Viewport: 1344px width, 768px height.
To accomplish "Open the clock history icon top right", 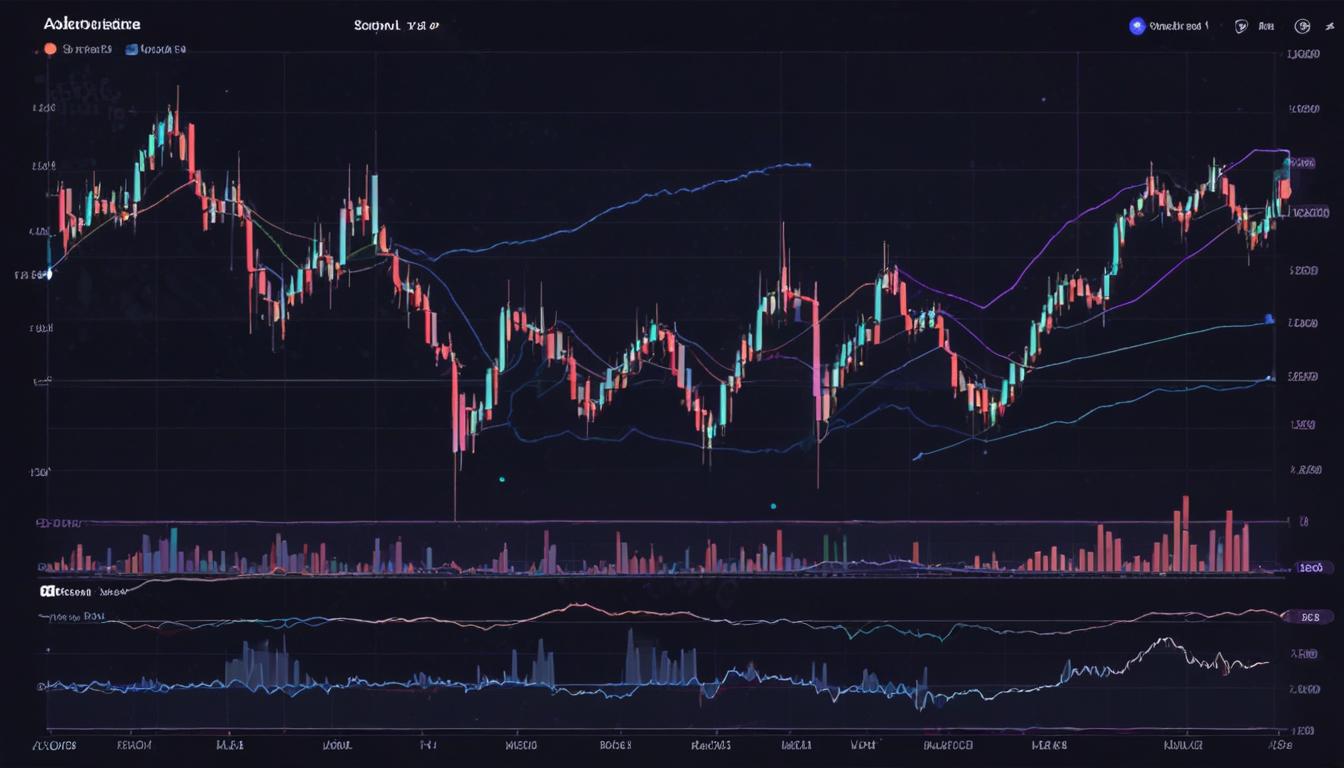I will point(1305,26).
